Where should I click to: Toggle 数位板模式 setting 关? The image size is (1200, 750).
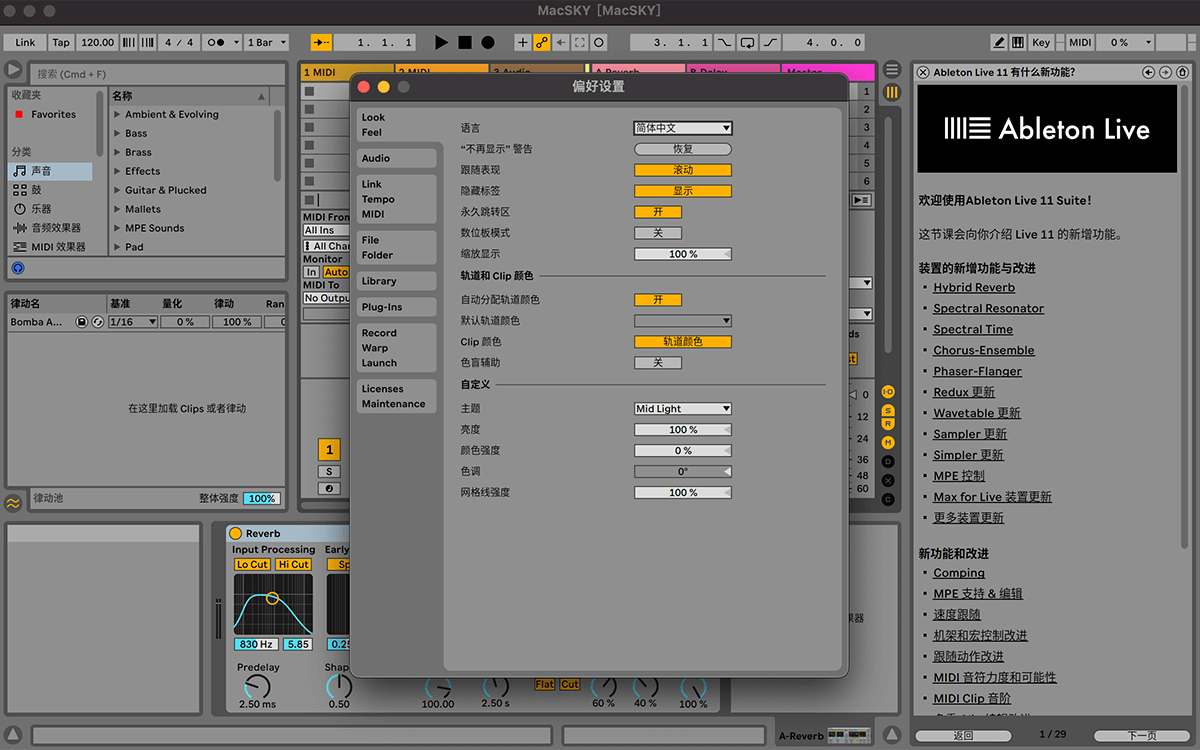(658, 233)
